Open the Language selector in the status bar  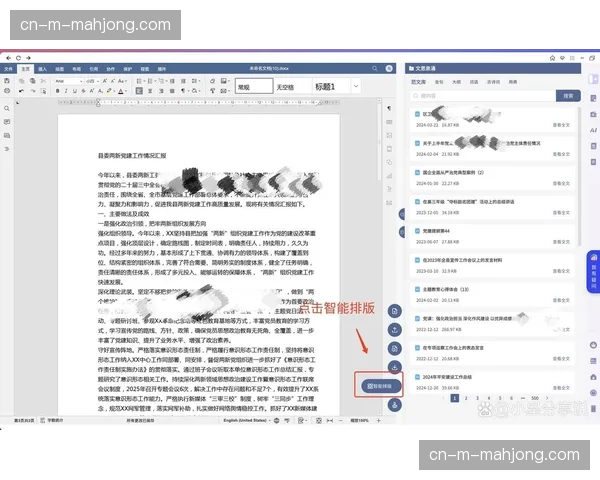click(x=247, y=420)
